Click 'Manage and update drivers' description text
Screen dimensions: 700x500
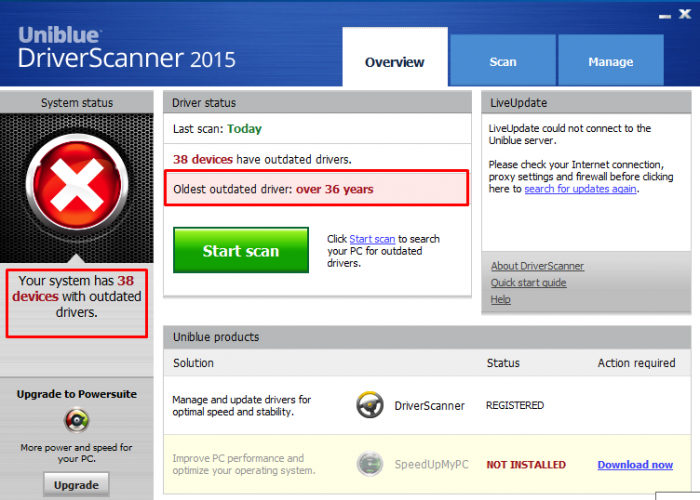[x=242, y=405]
